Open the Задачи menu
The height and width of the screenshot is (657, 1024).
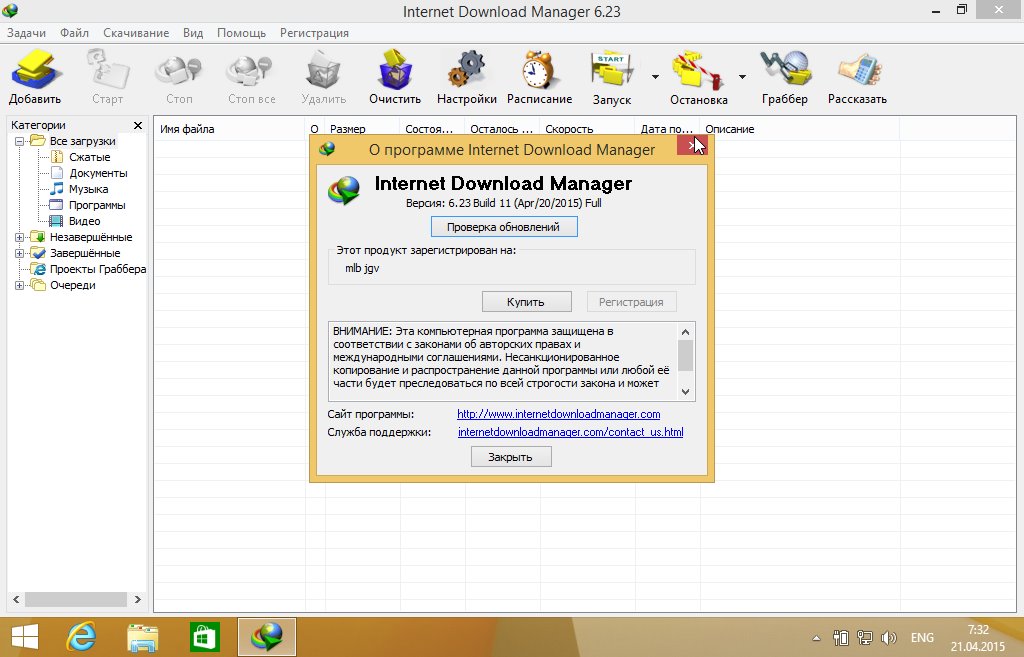(26, 33)
